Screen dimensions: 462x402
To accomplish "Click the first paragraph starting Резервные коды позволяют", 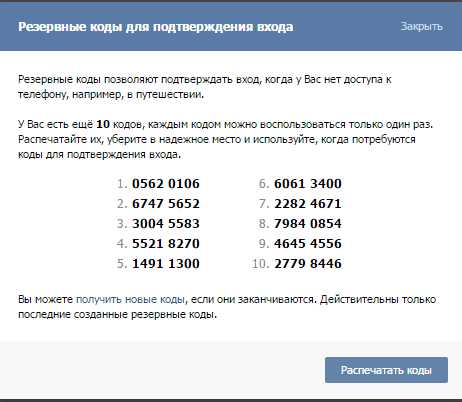I will [x=204, y=87].
